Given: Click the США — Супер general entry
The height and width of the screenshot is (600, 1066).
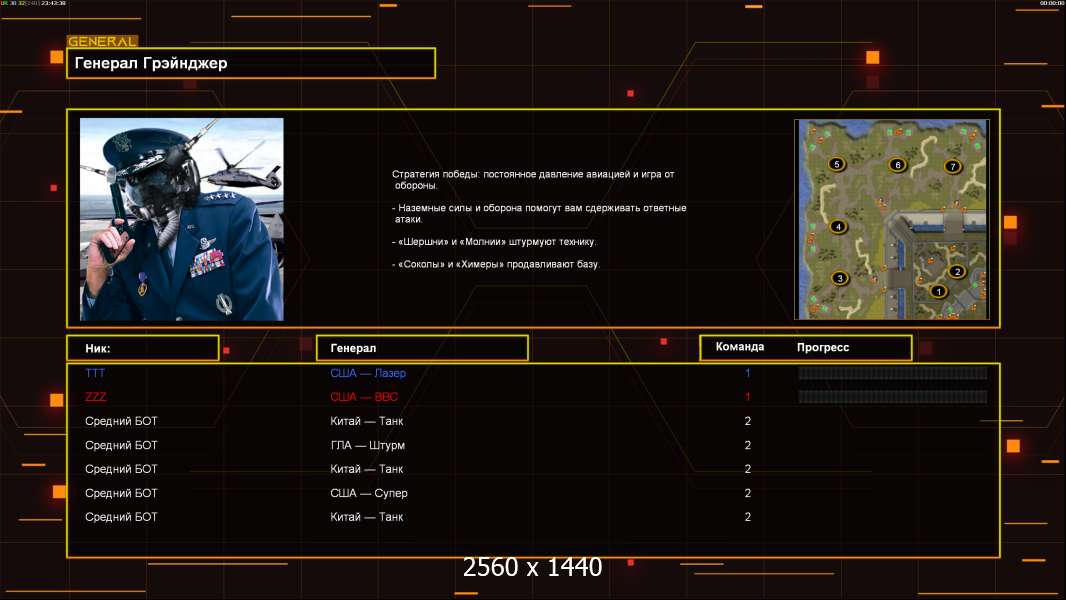Looking at the screenshot, I should 368,493.
